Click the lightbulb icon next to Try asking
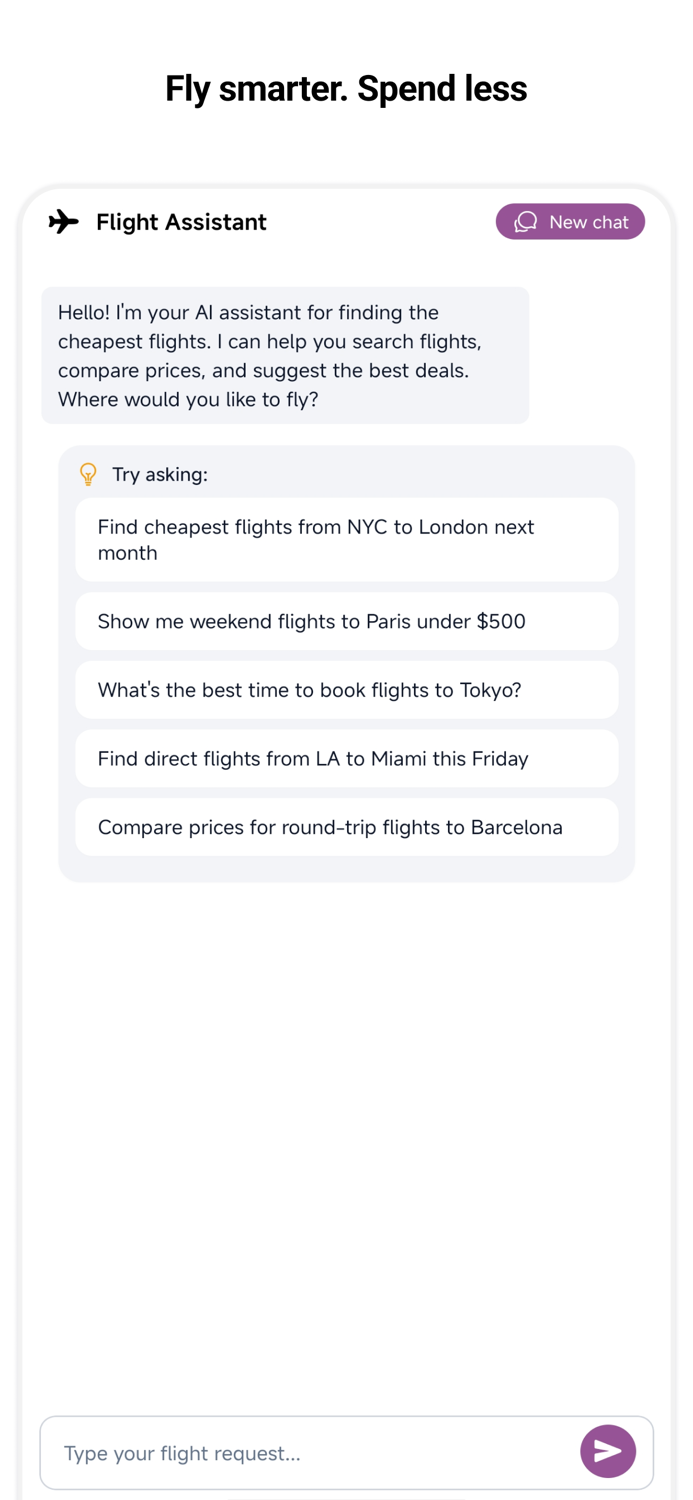 tap(88, 474)
